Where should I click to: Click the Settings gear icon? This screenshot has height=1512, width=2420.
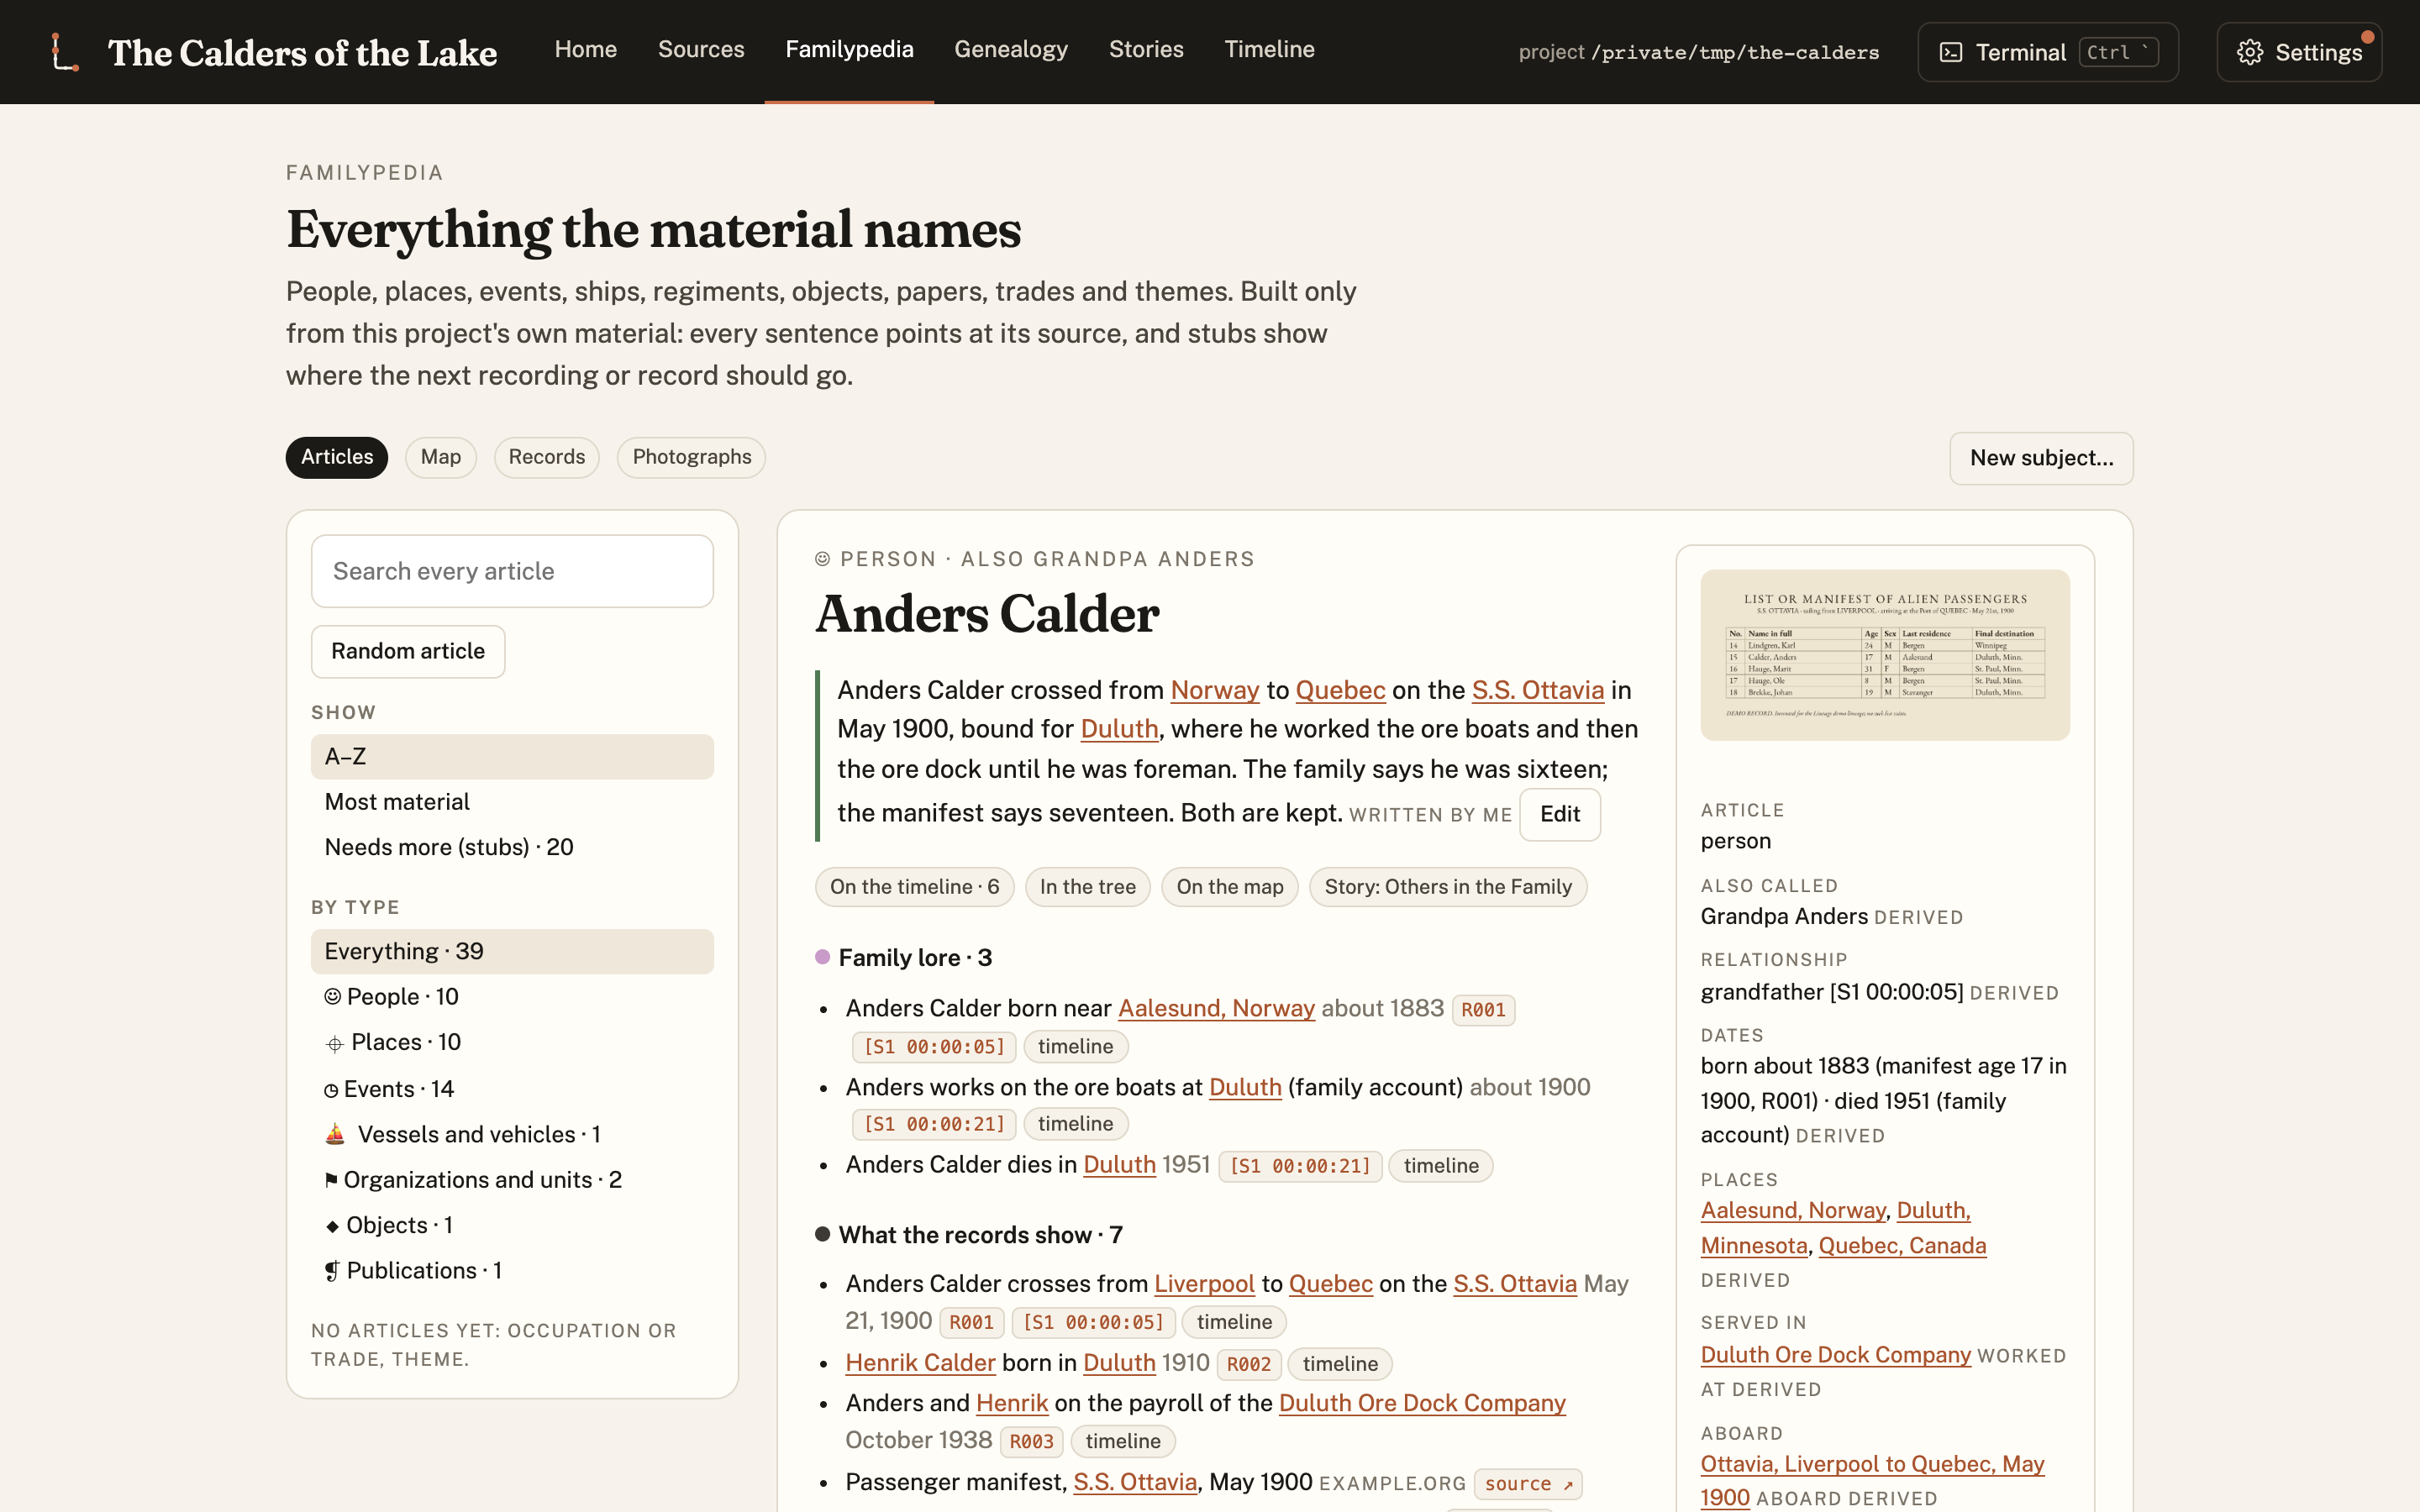click(x=2249, y=52)
